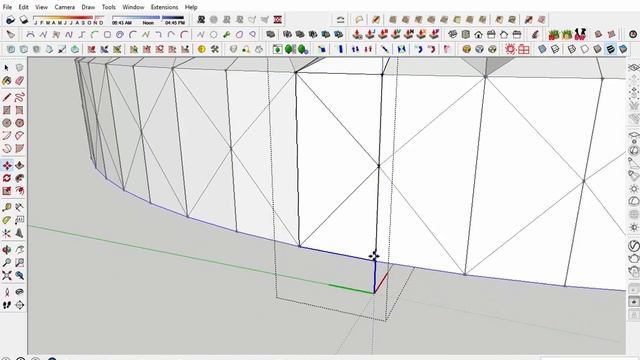Switch to Front house view

[478, 34]
